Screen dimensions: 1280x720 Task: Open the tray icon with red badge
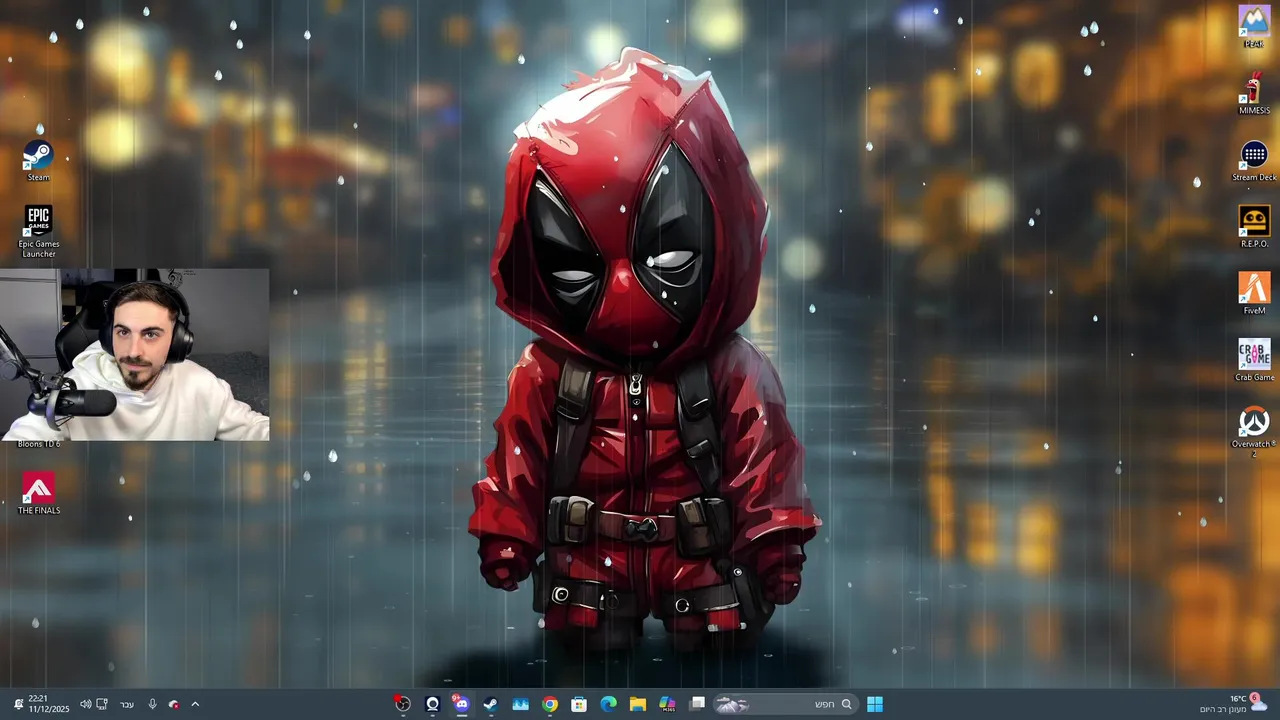tap(174, 704)
